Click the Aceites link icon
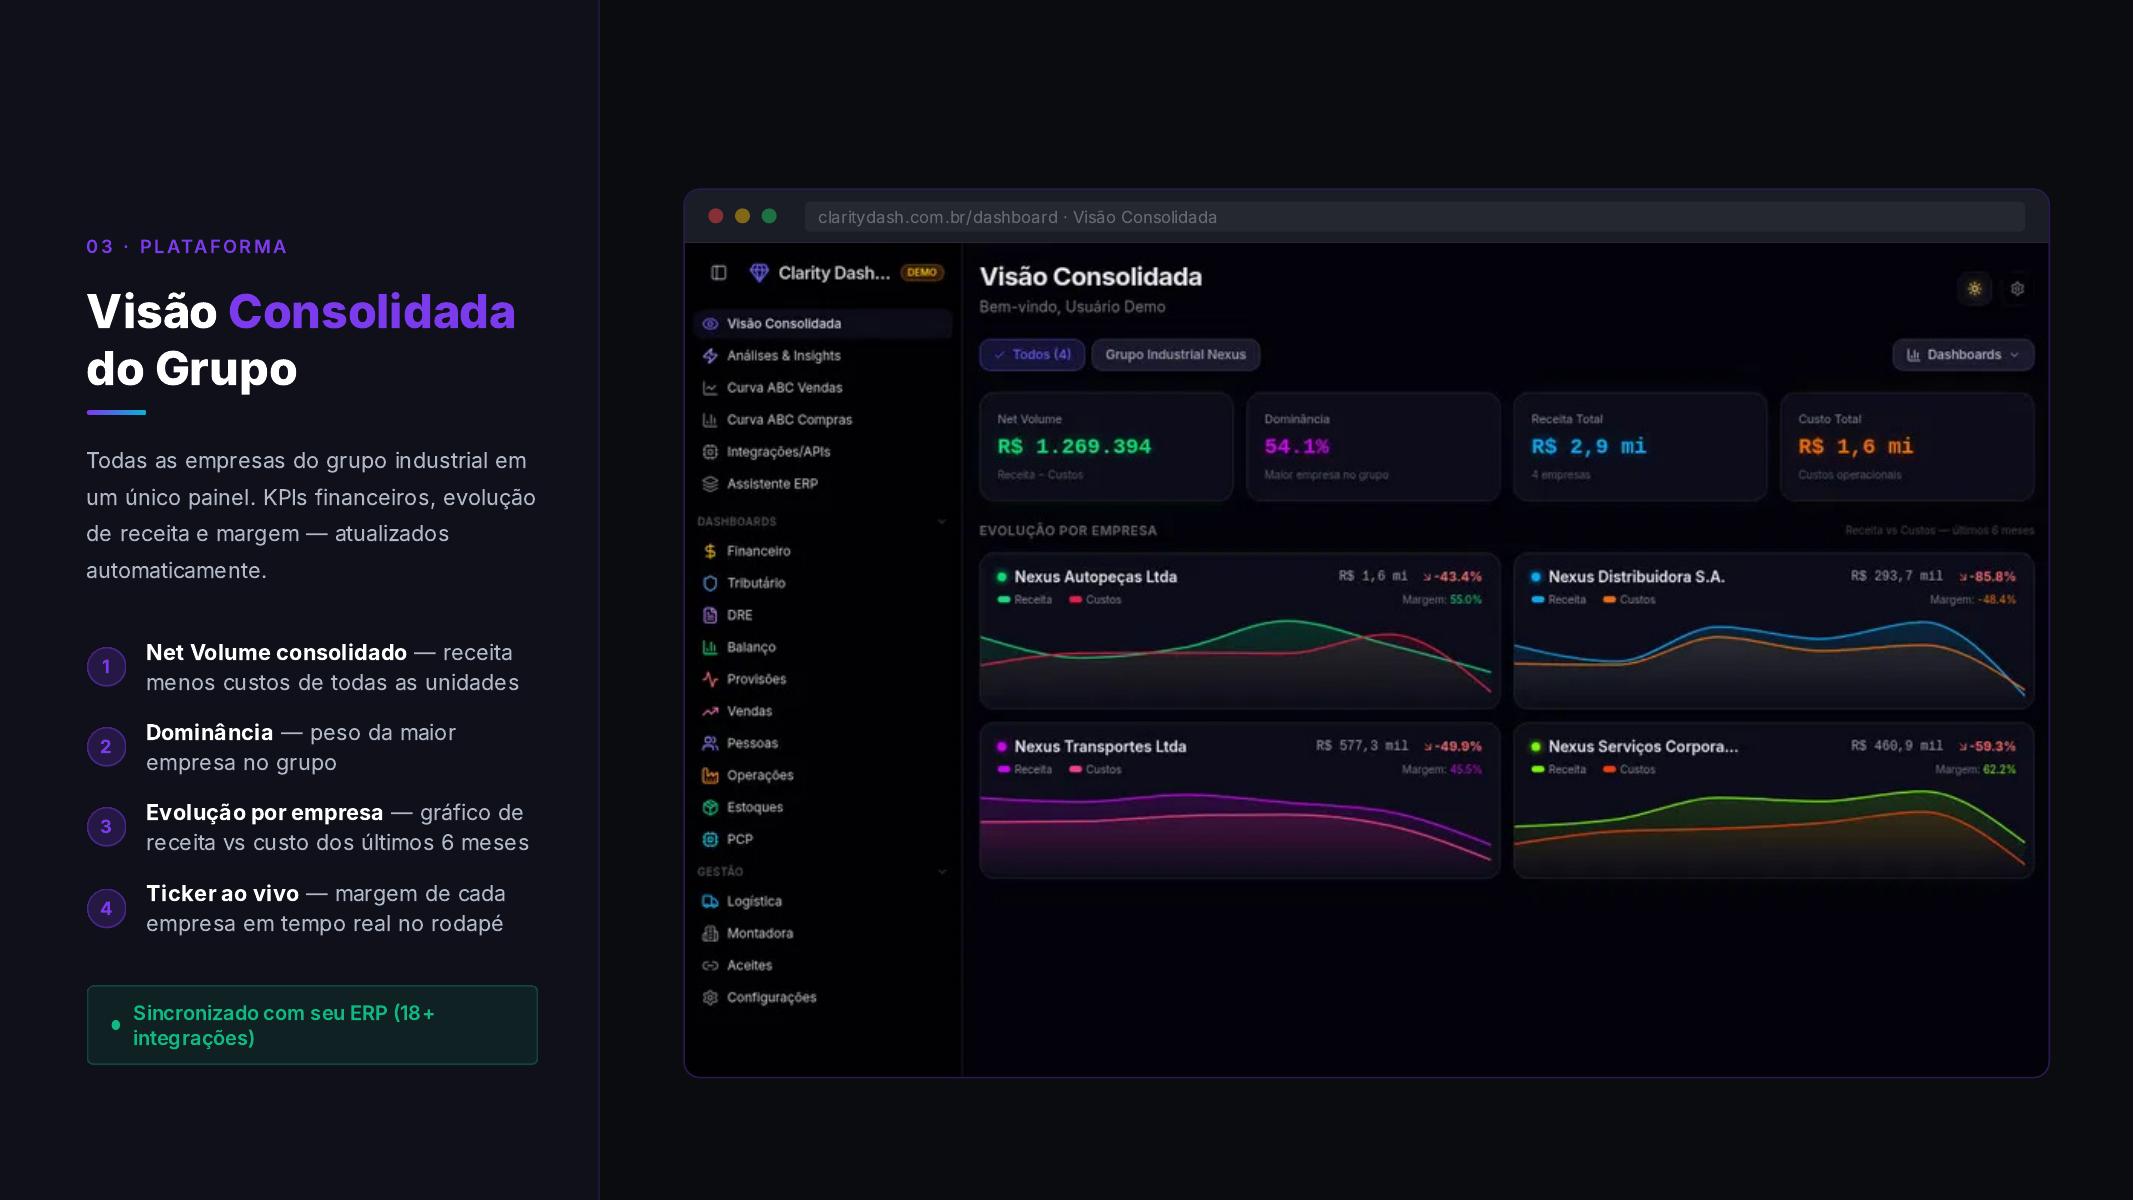The width and height of the screenshot is (2134, 1200). tap(710, 965)
